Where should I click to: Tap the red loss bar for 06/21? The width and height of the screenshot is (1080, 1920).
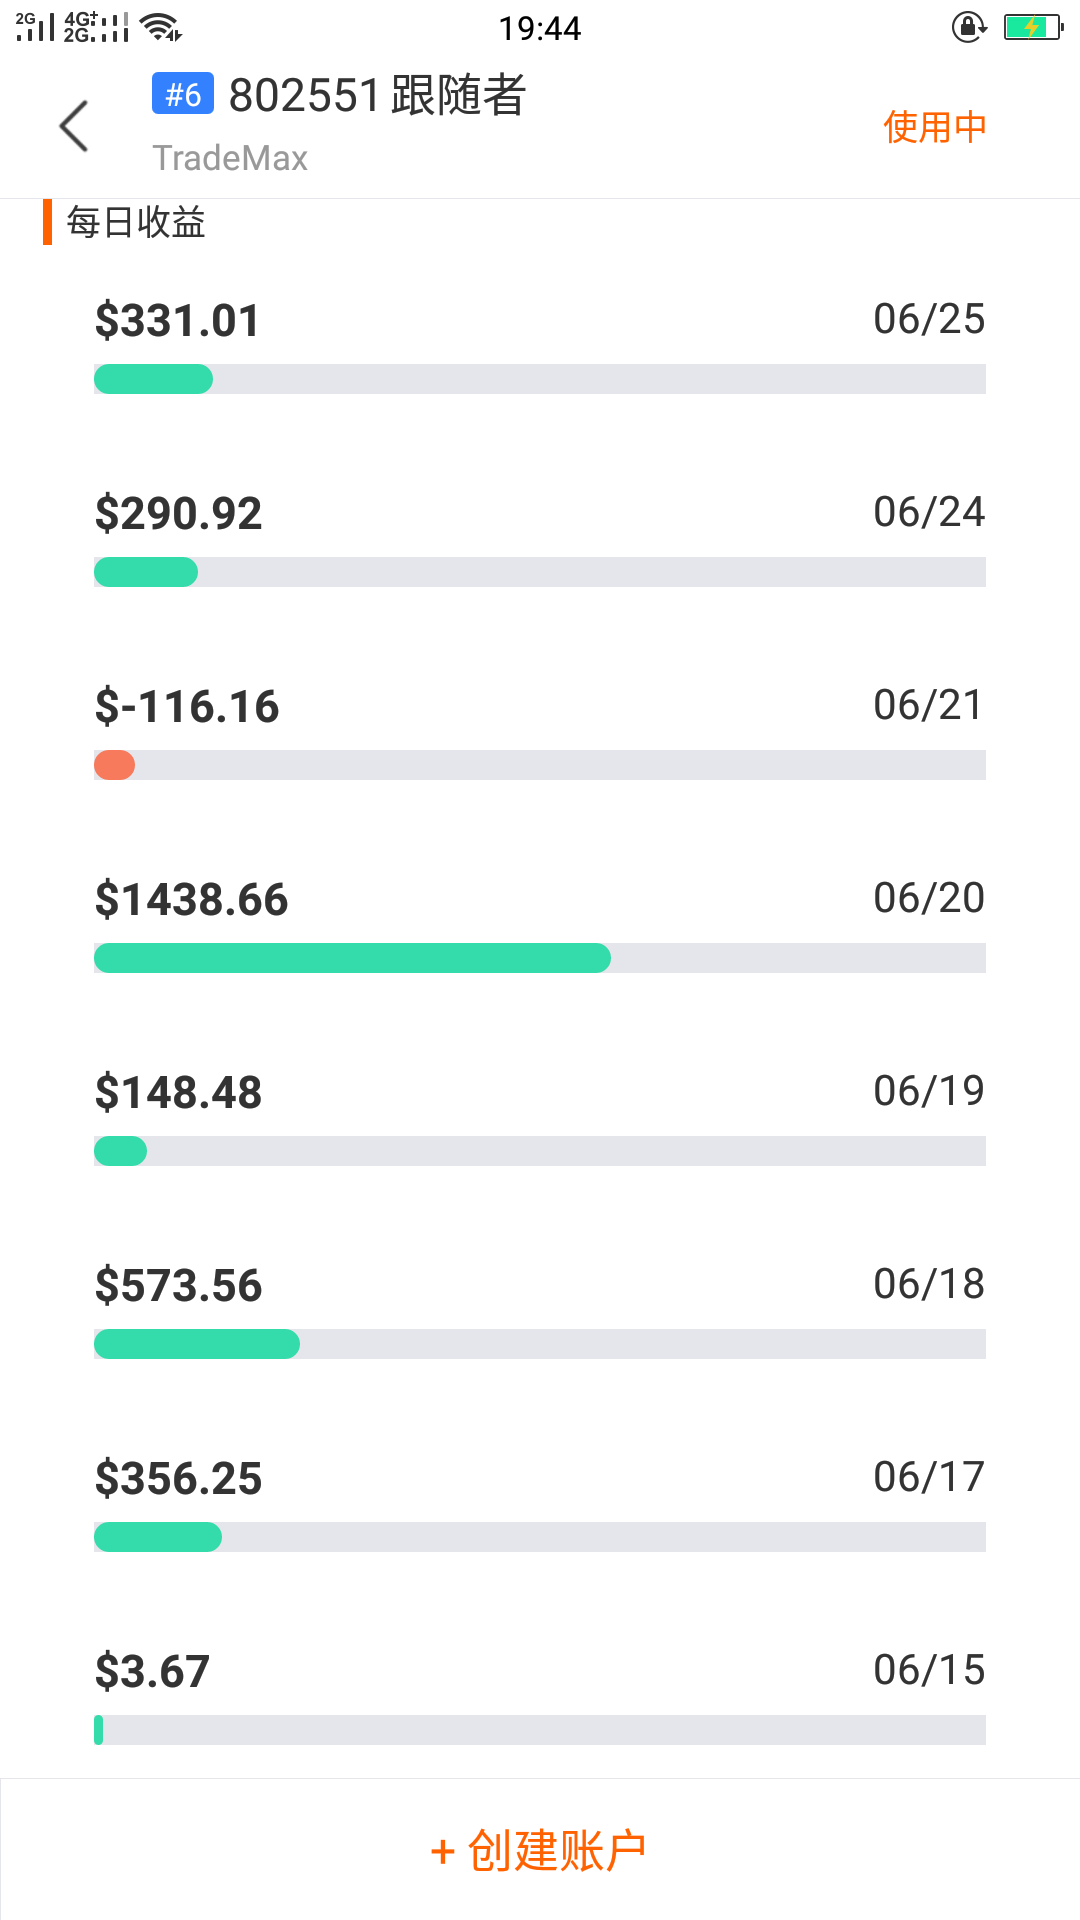point(114,765)
